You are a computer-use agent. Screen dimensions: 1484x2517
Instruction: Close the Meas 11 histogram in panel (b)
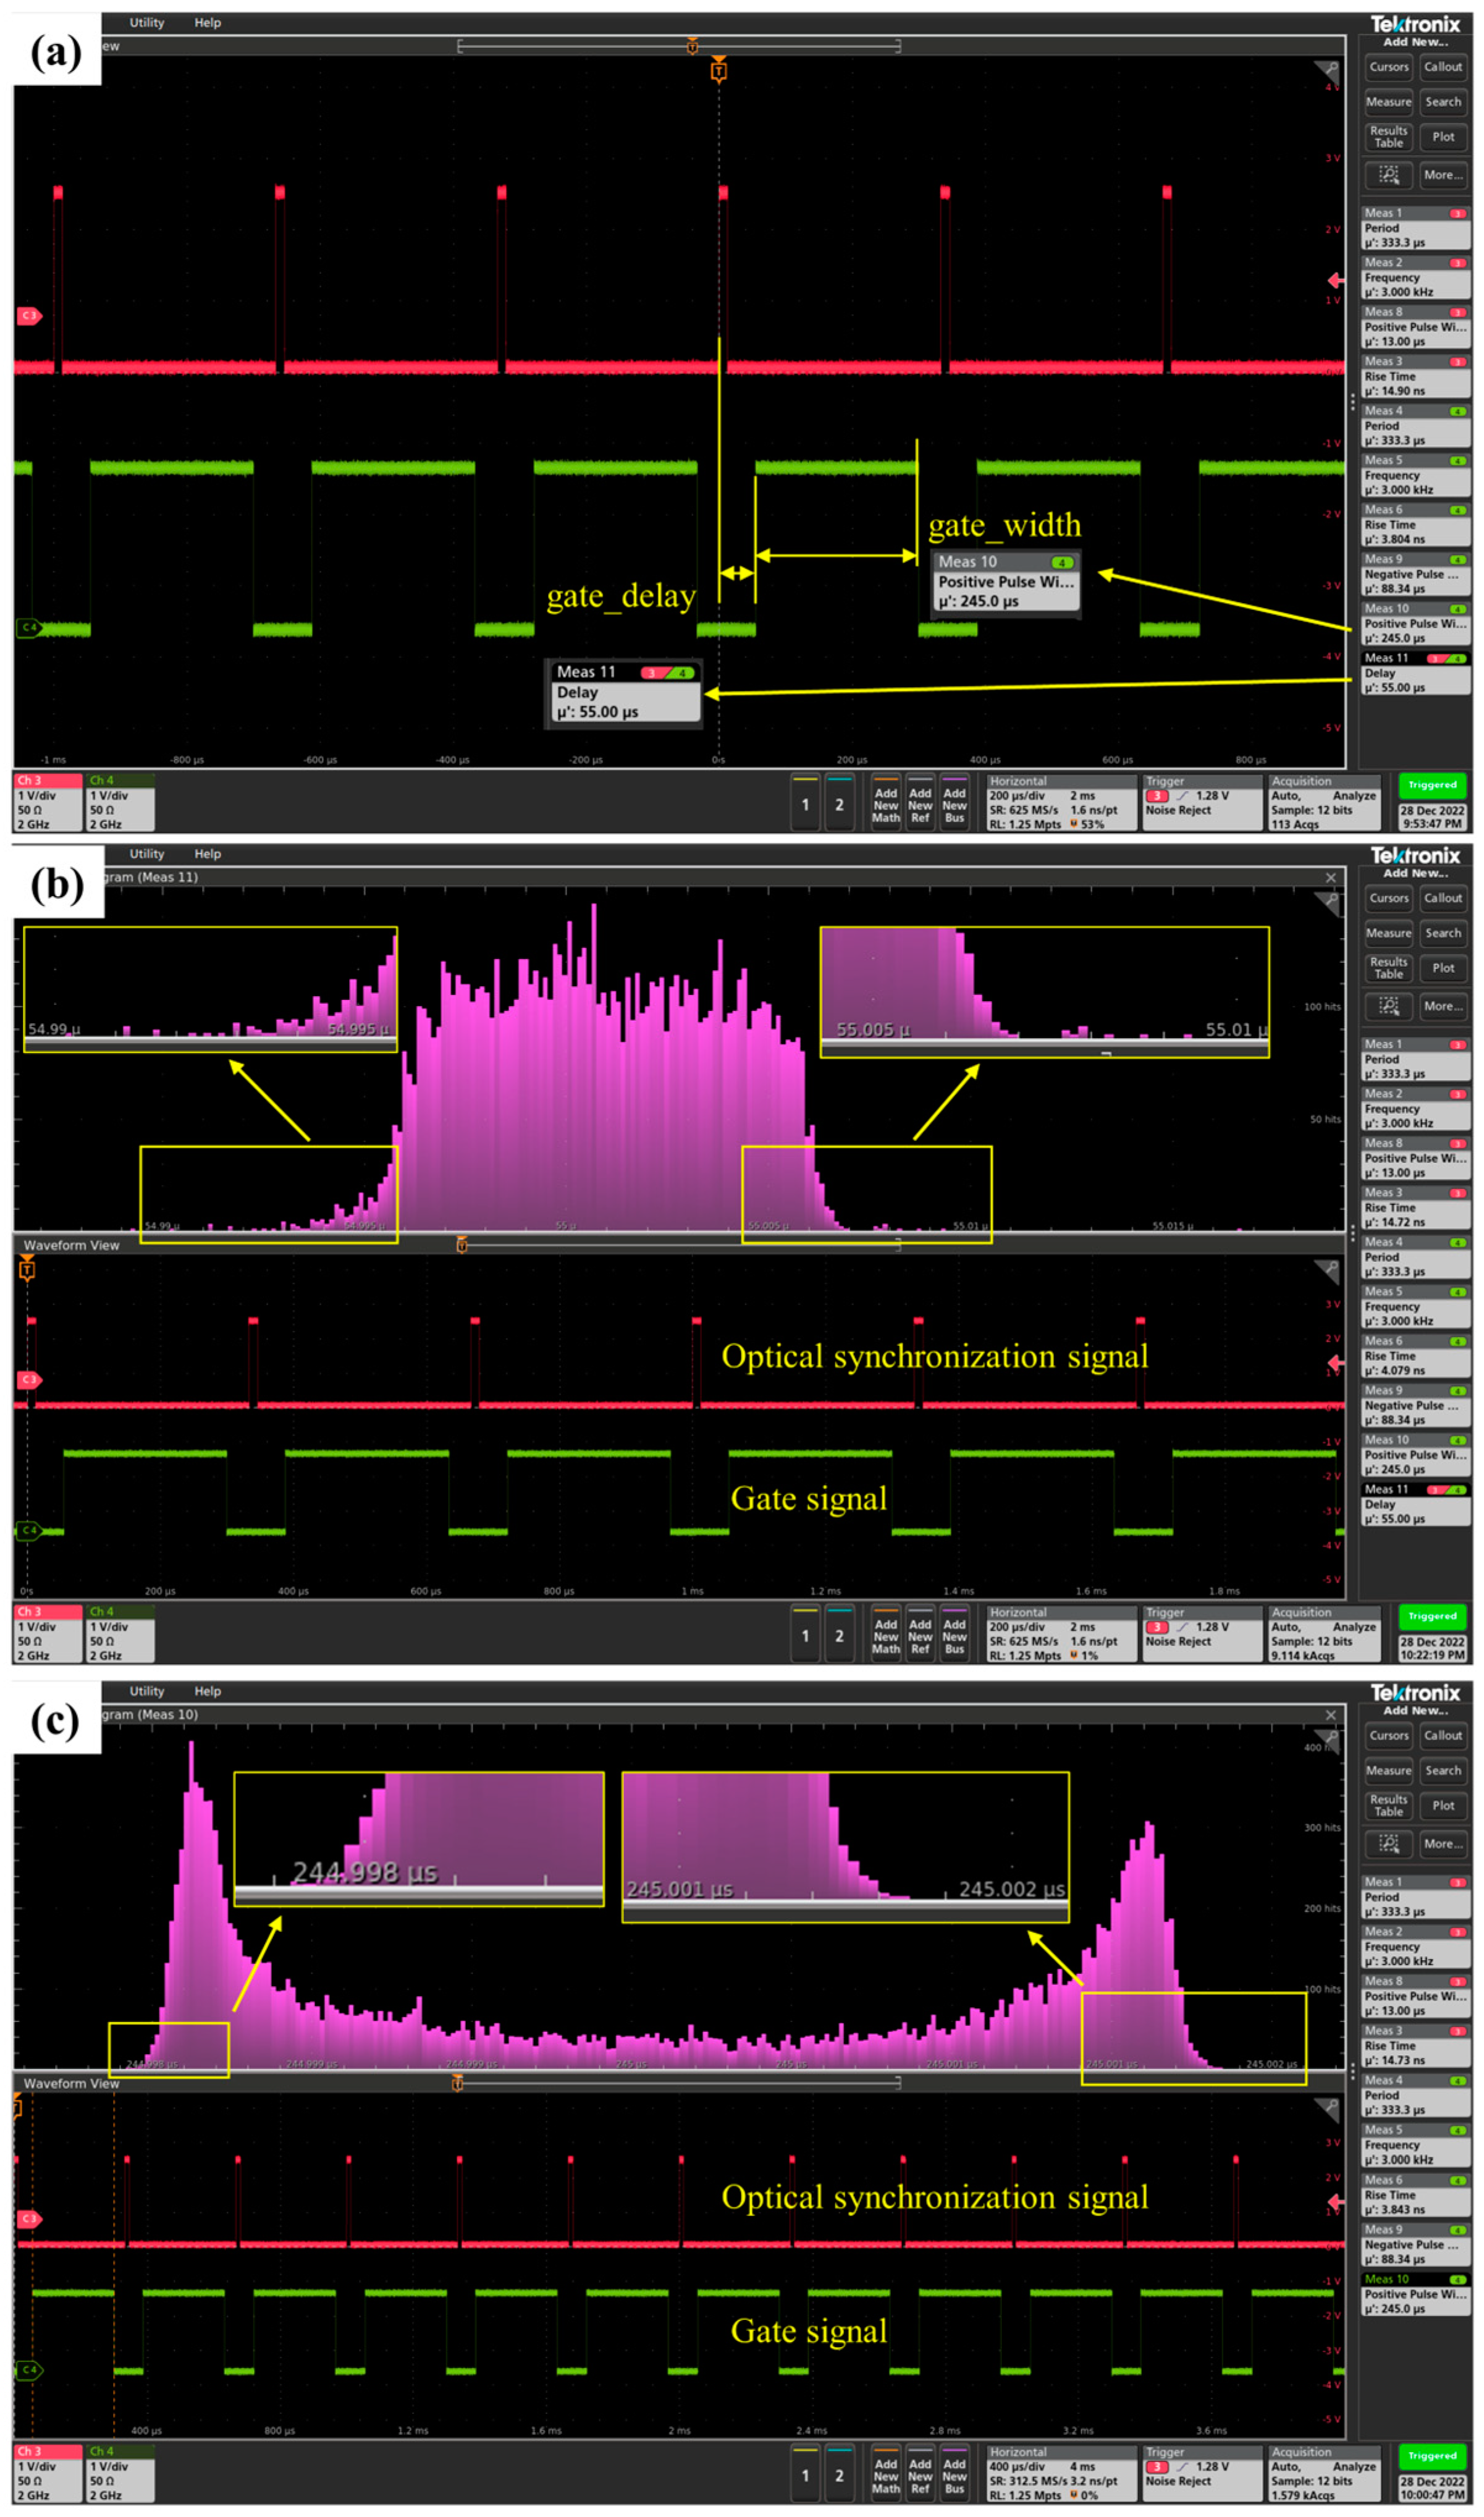(1330, 878)
